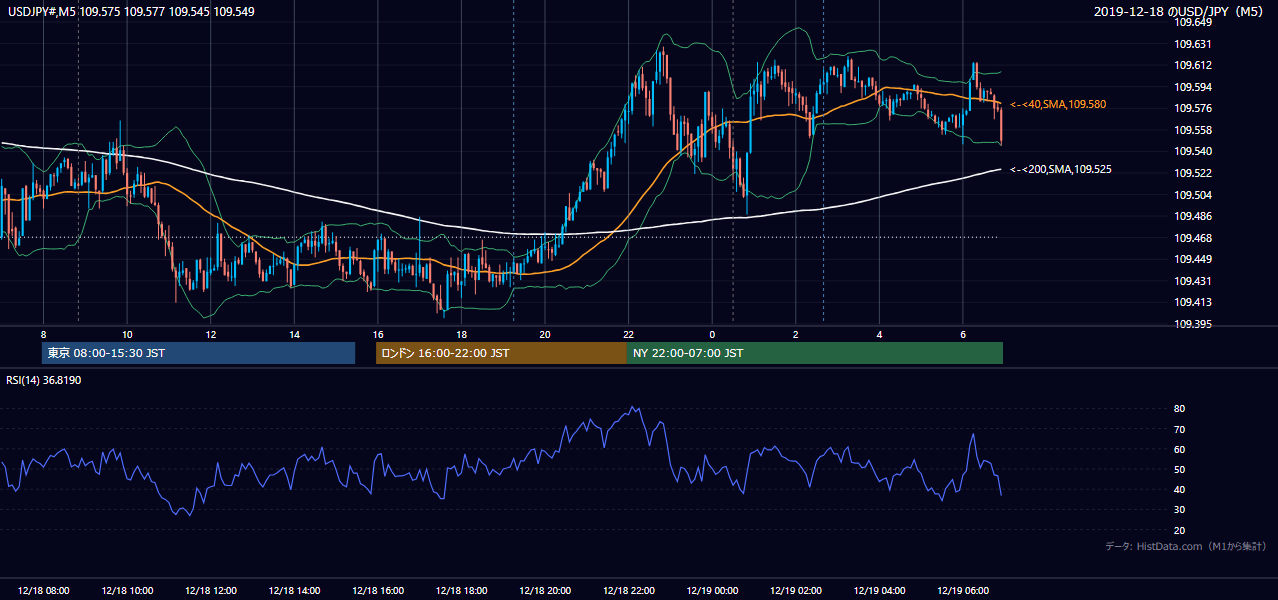
Task: Click the RSI axis level 30
Action: (1180, 510)
